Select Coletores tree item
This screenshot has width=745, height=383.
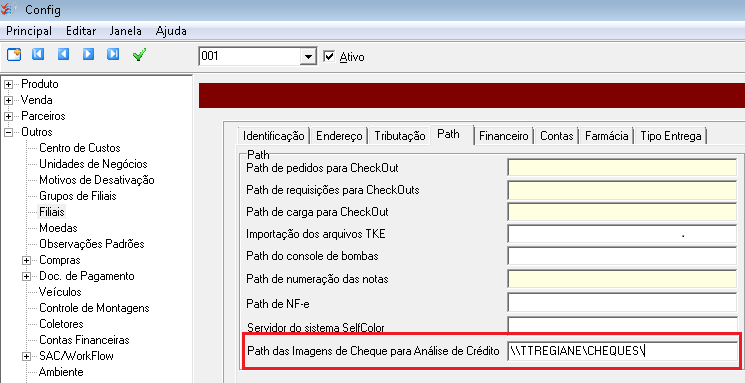pyautogui.click(x=61, y=324)
